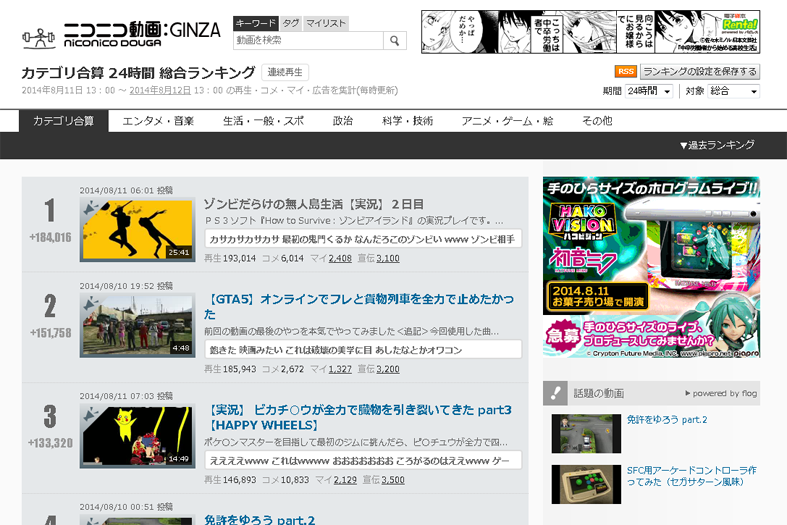Click the score +133,320
The width and height of the screenshot is (787, 525).
coord(50,443)
